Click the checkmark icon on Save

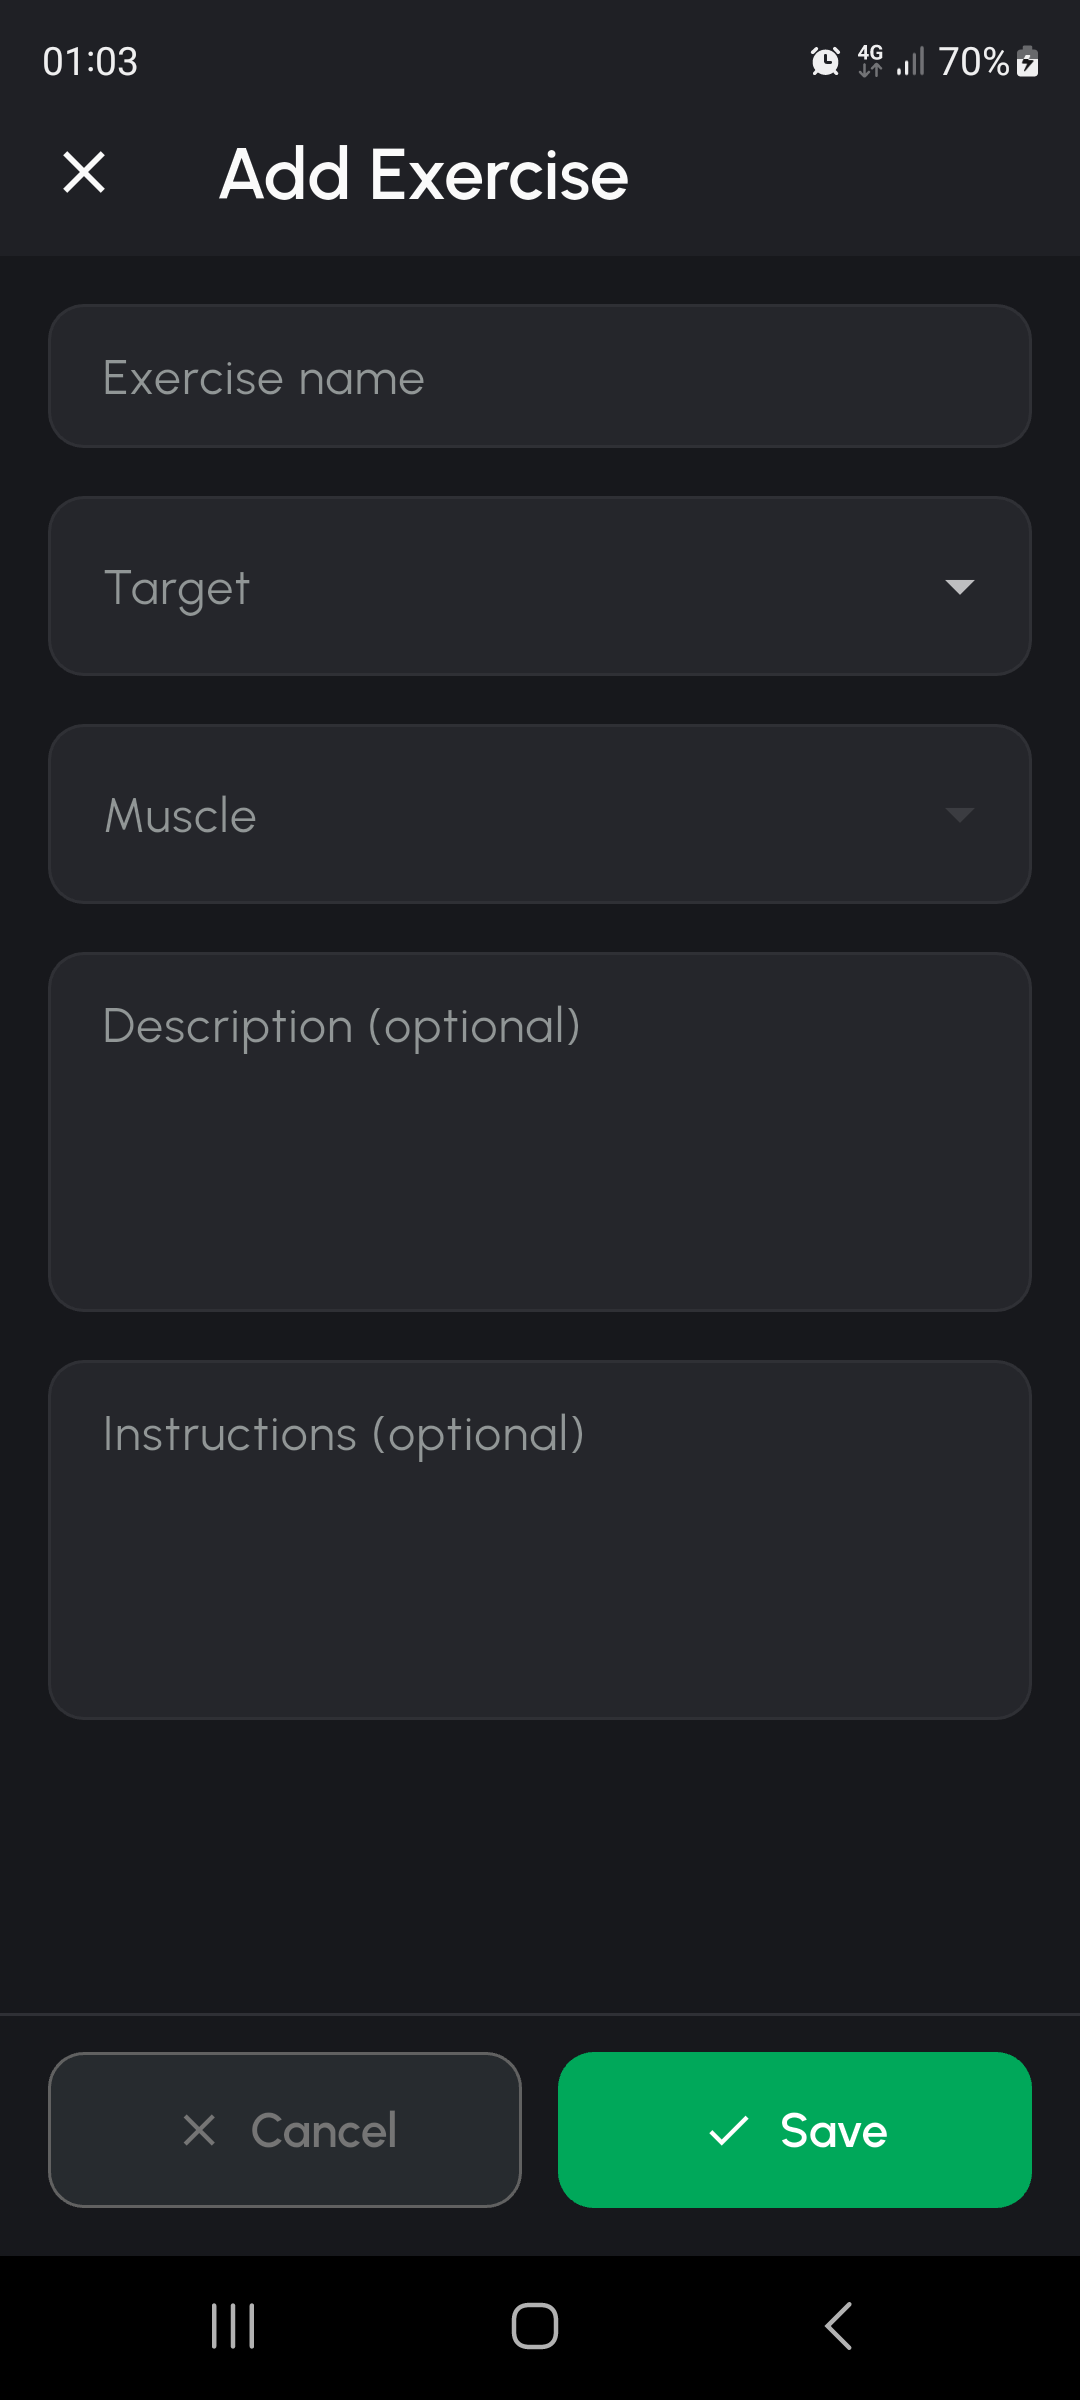(728, 2130)
